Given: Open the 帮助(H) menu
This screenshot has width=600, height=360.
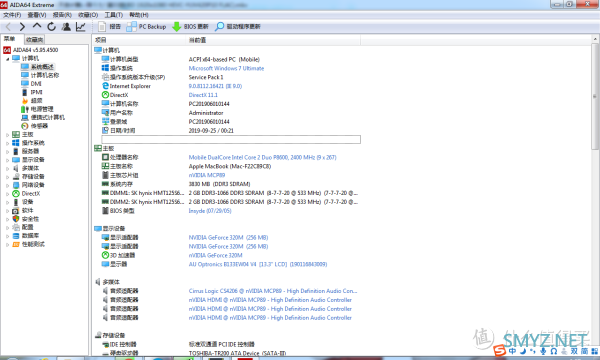Looking at the screenshot, I should pos(139,15).
